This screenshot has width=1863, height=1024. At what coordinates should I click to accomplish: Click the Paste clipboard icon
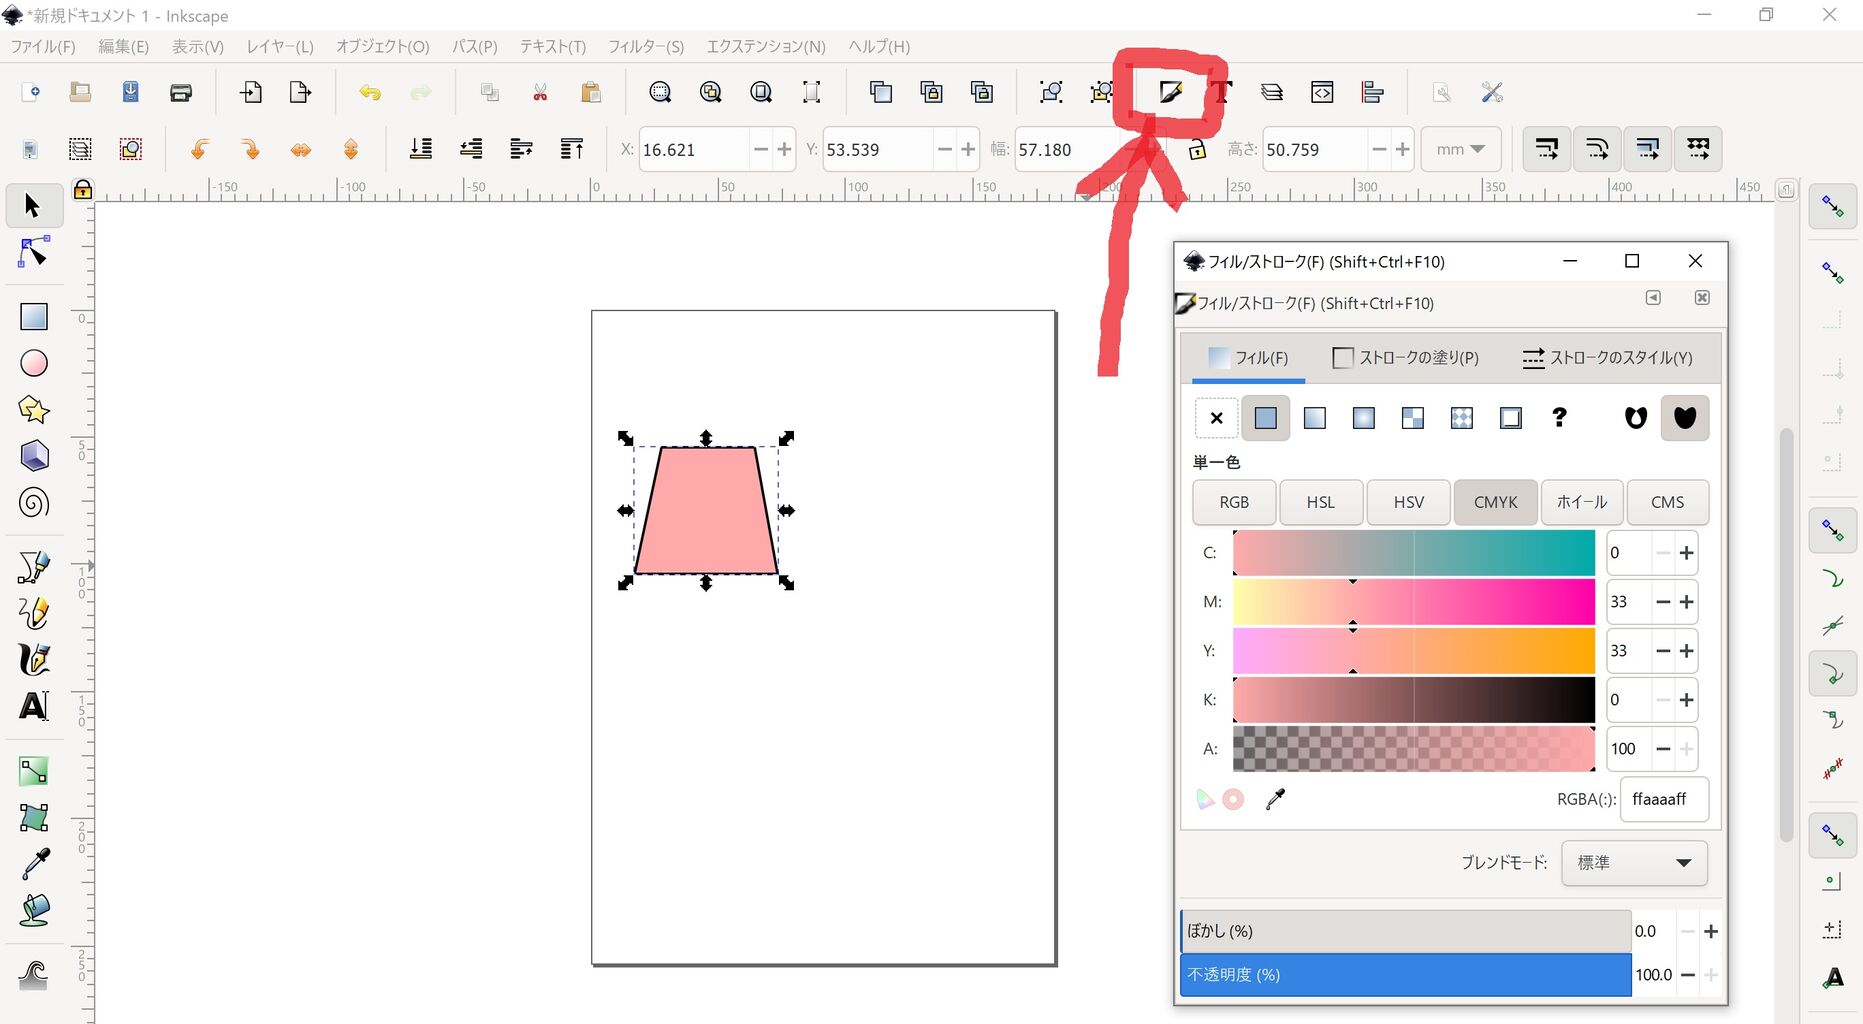(x=591, y=93)
